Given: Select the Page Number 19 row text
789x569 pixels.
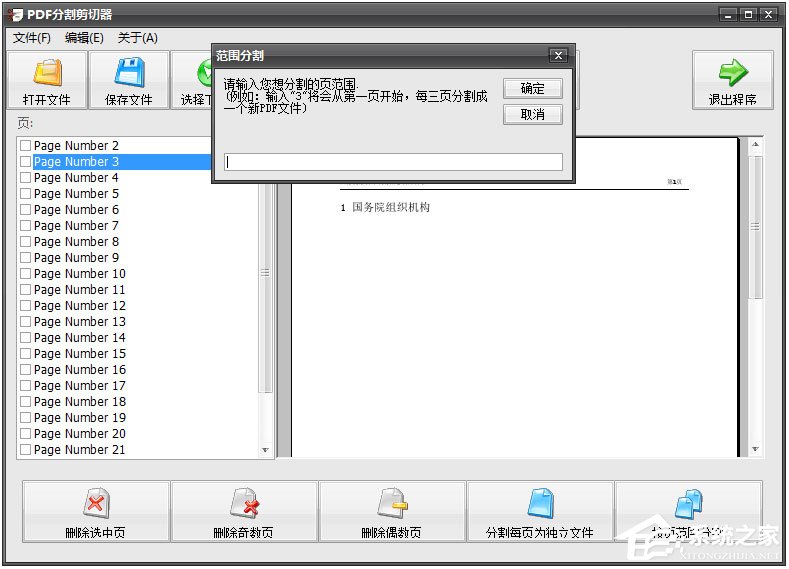Looking at the screenshot, I should pyautogui.click(x=80, y=418).
